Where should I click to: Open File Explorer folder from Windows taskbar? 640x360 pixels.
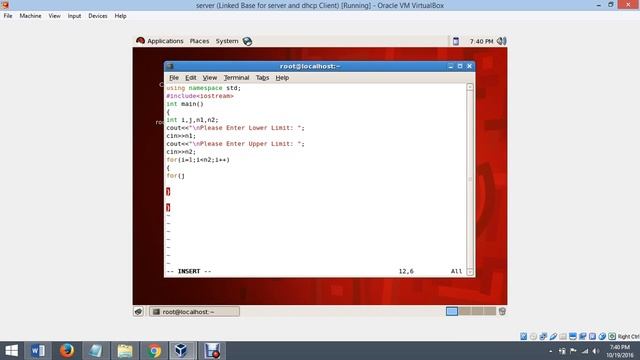(x=125, y=351)
